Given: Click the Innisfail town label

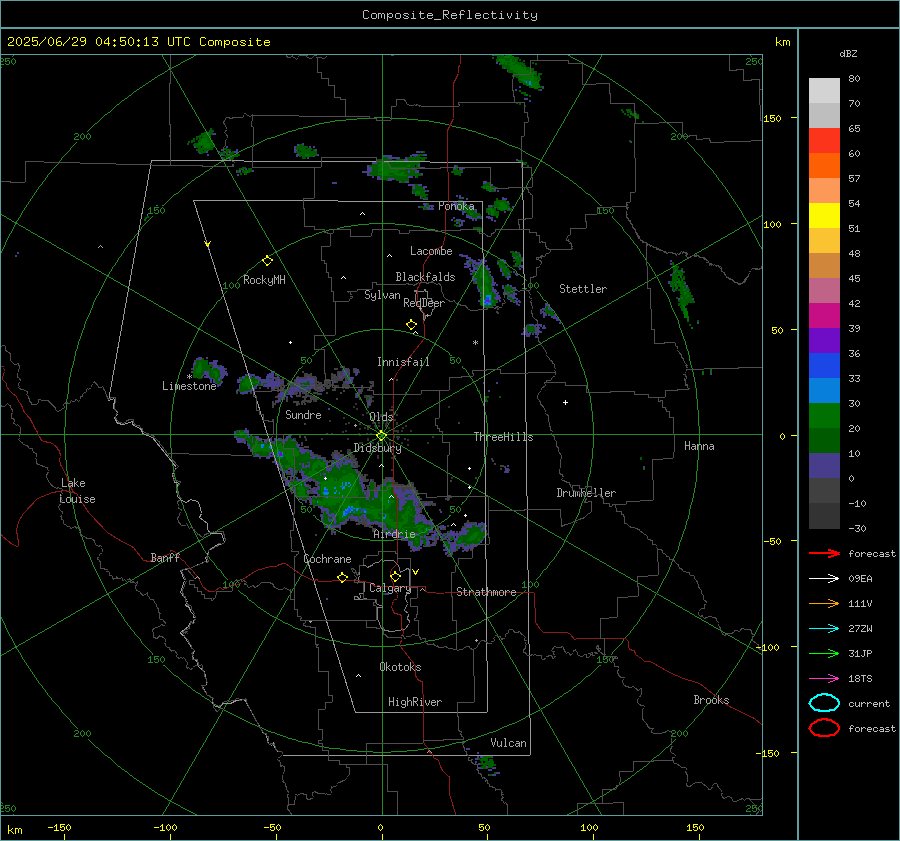Looking at the screenshot, I should click(403, 362).
